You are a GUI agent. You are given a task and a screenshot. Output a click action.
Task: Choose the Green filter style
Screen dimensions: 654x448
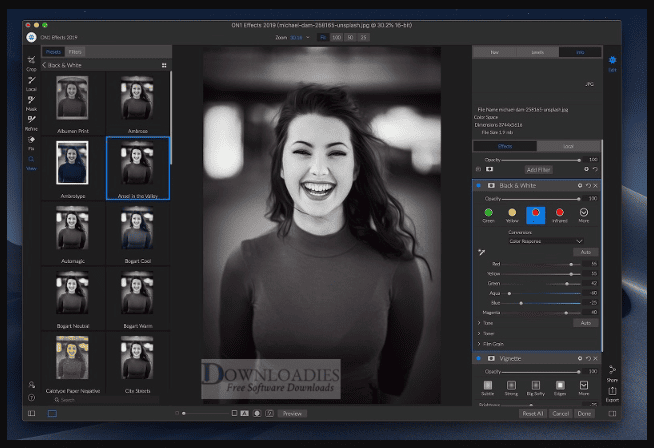point(488,215)
